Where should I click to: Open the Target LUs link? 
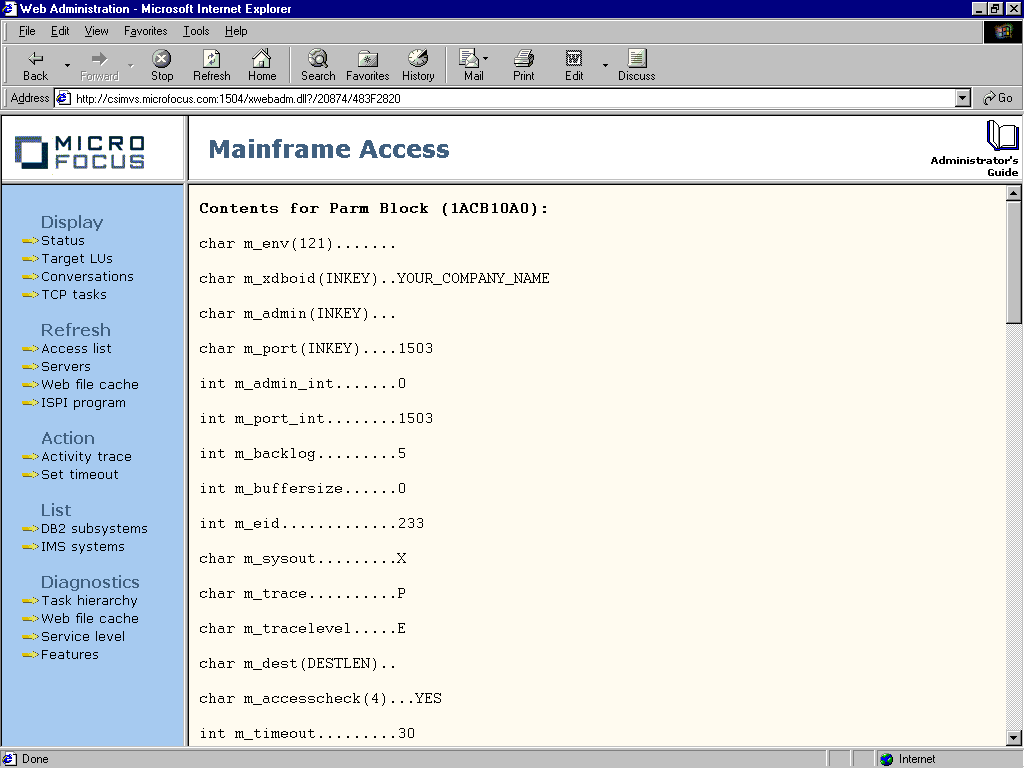coord(77,258)
